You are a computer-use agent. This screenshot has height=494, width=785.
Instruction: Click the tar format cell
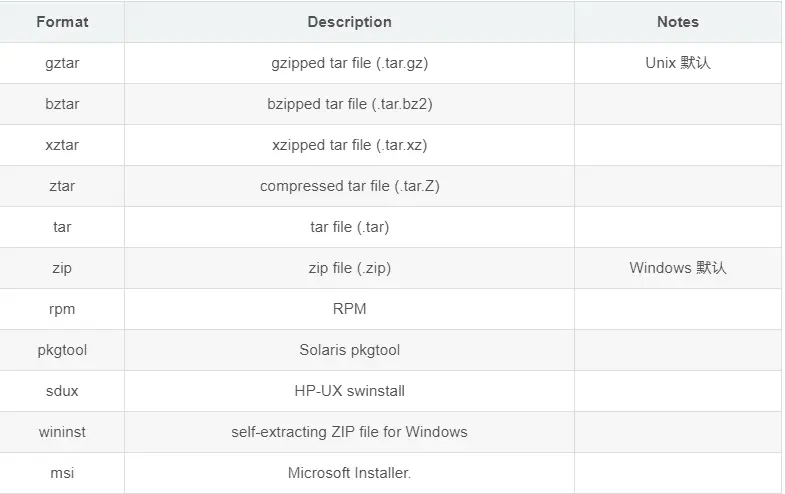tap(62, 227)
